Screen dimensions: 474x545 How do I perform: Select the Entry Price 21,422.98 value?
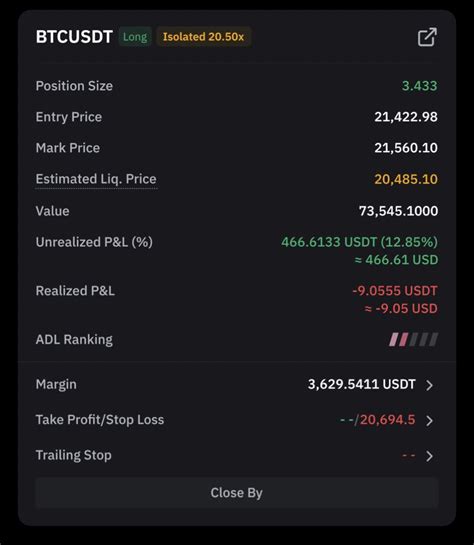coord(406,117)
